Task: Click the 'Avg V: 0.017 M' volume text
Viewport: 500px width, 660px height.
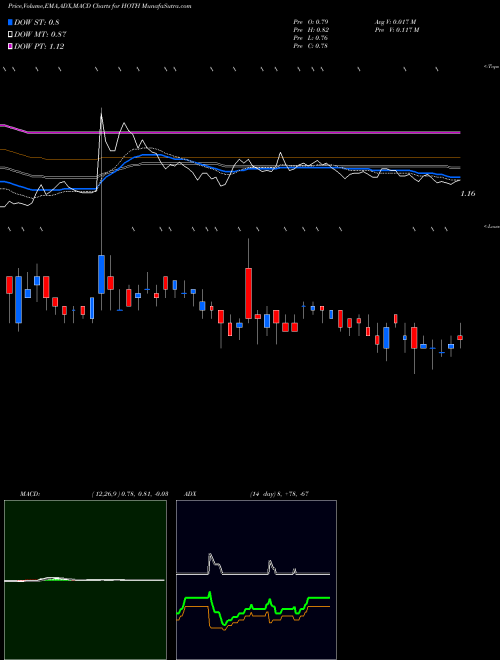Action: pos(395,21)
